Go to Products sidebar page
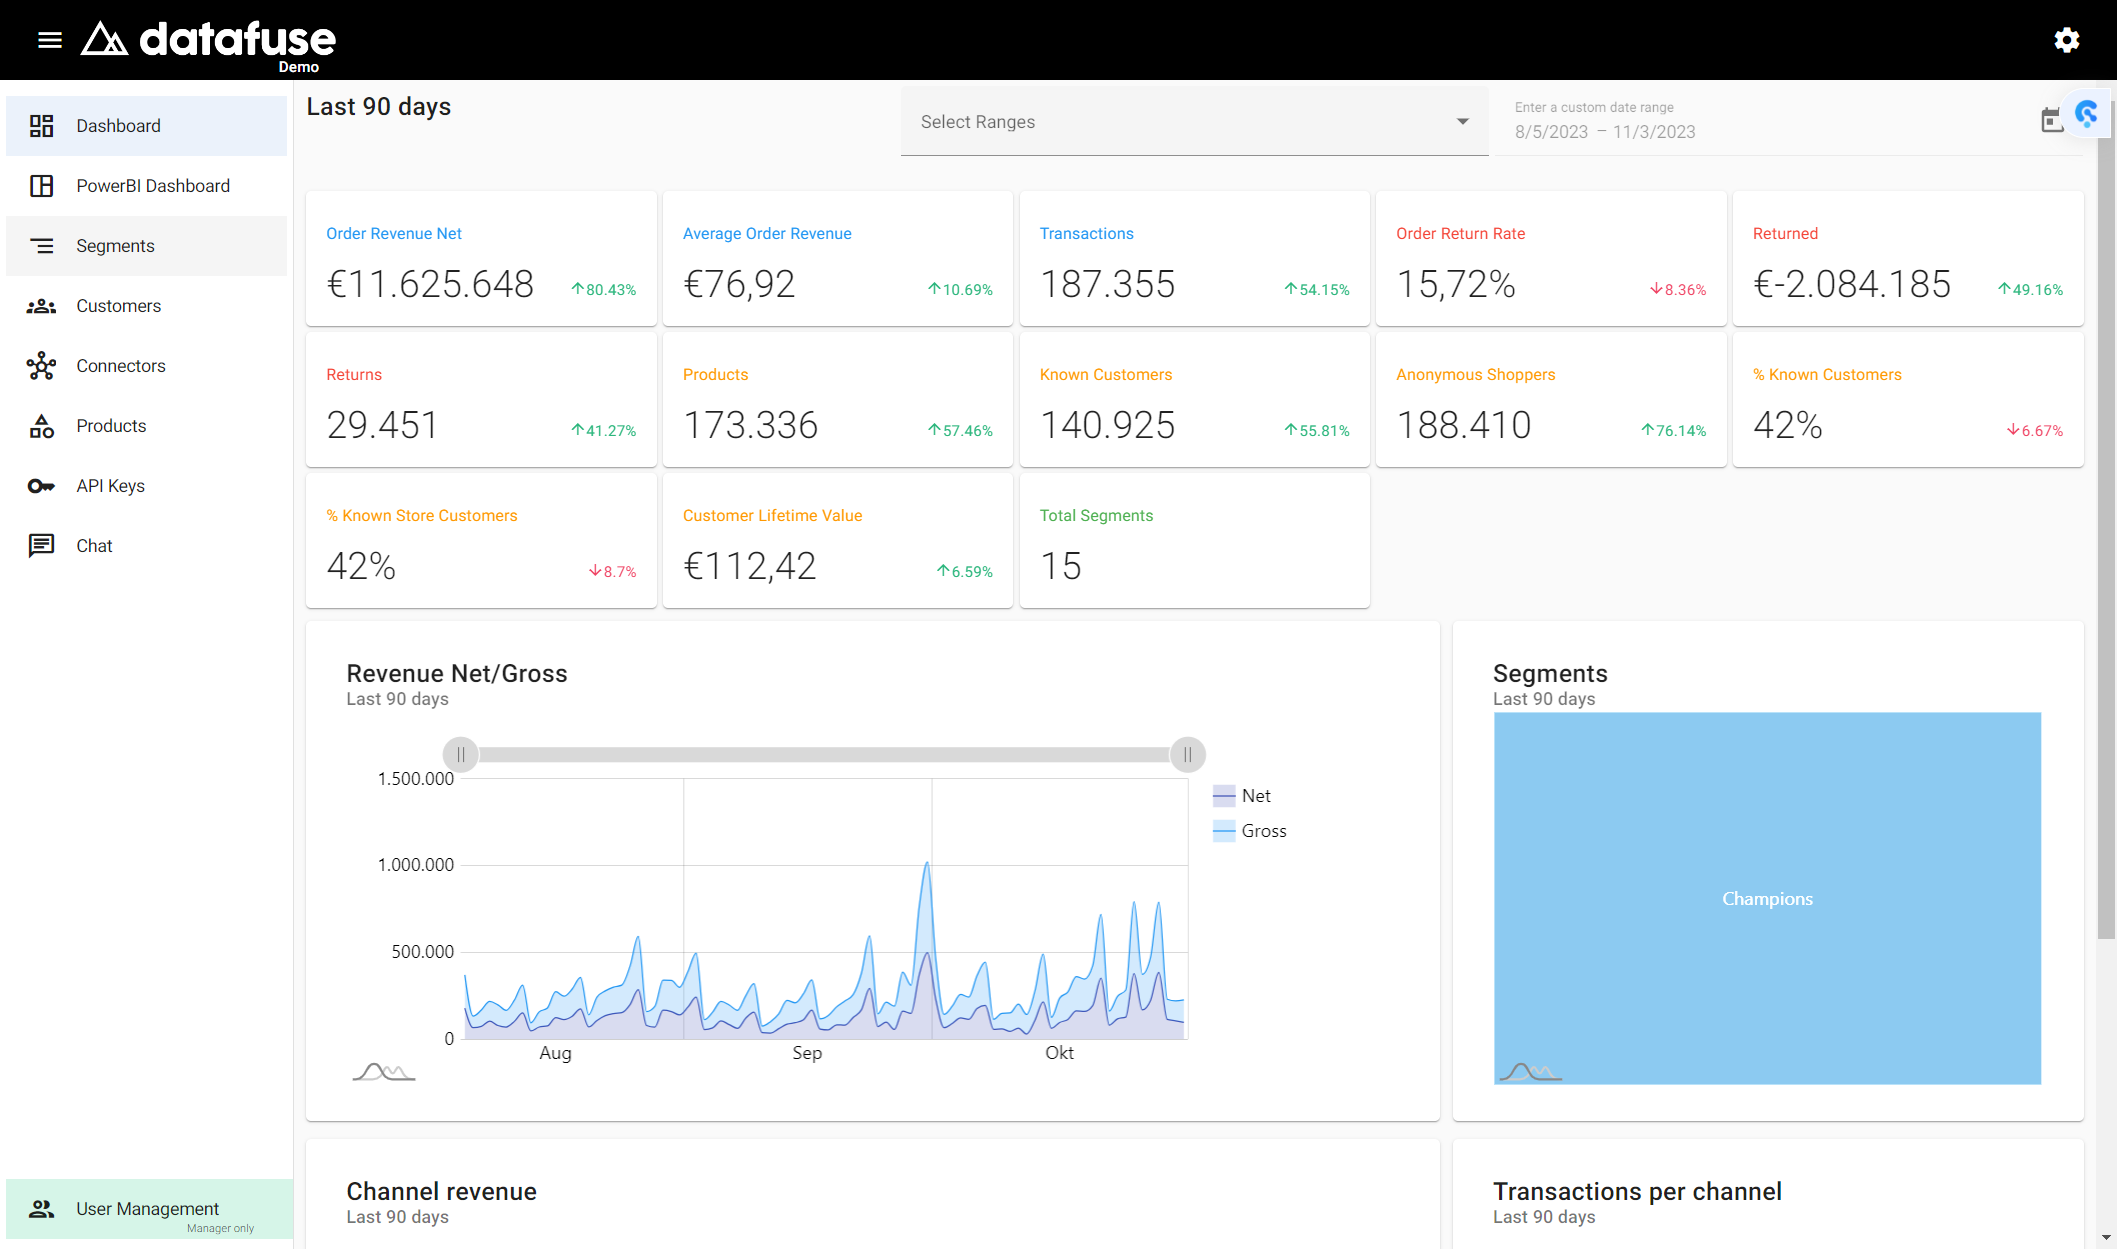2117x1254 pixels. coord(146,426)
